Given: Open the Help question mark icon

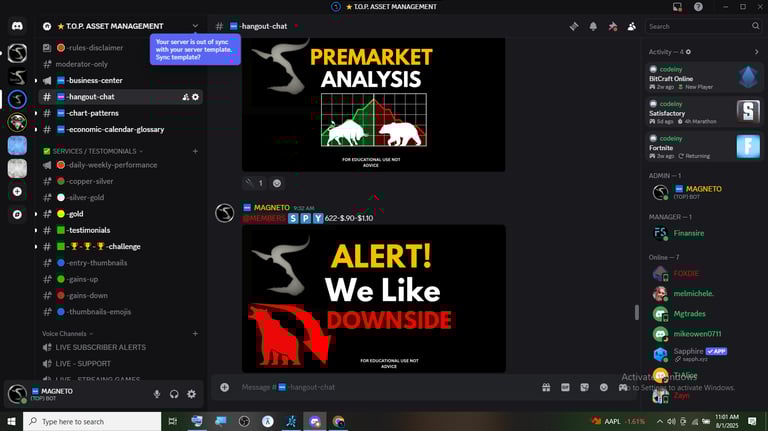Looking at the screenshot, I should coord(698,7).
